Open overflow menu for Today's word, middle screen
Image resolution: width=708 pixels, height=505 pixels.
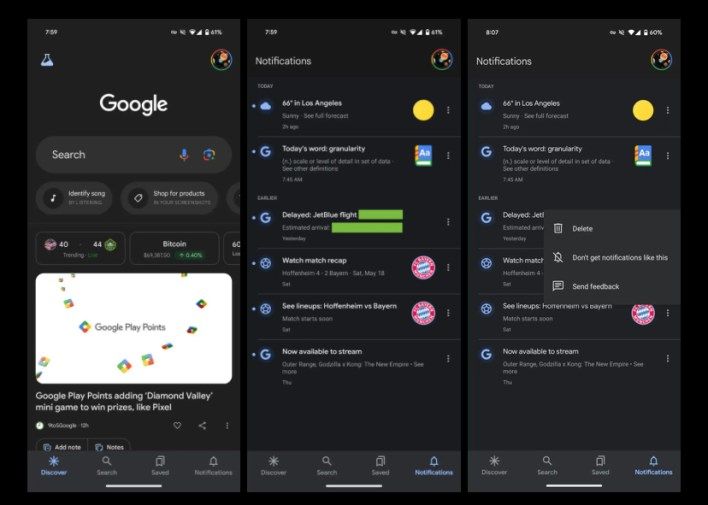[x=448, y=155]
